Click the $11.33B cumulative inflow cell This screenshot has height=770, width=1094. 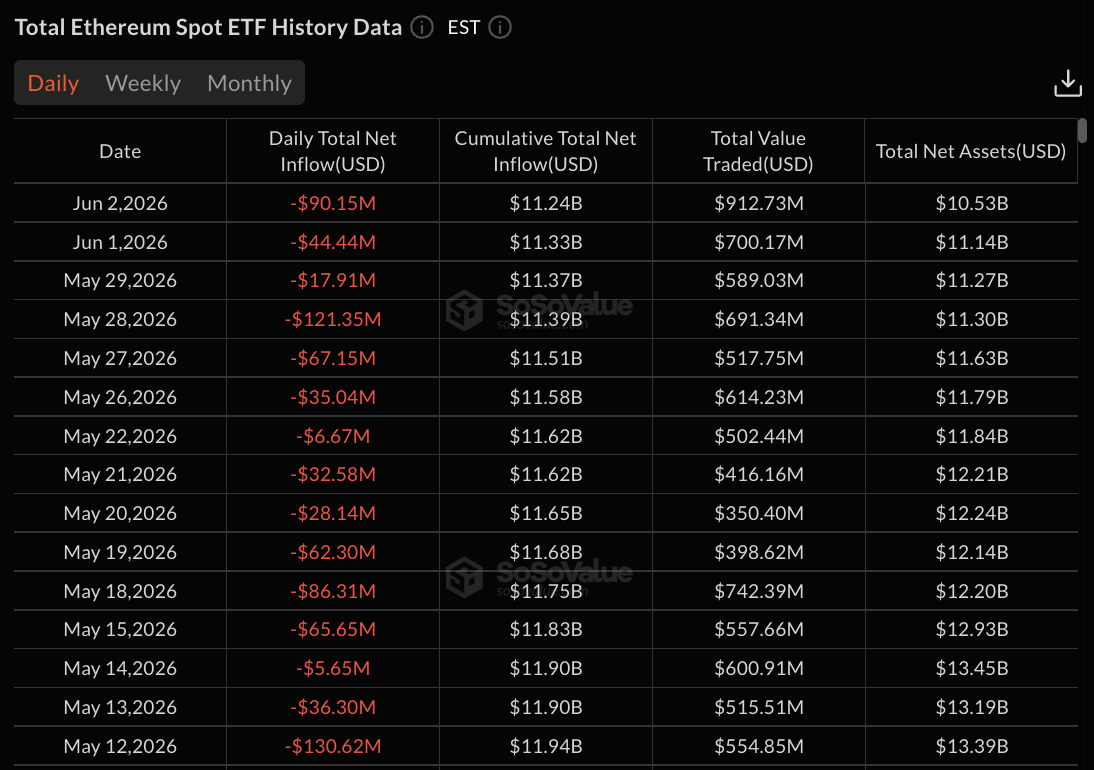[546, 242]
